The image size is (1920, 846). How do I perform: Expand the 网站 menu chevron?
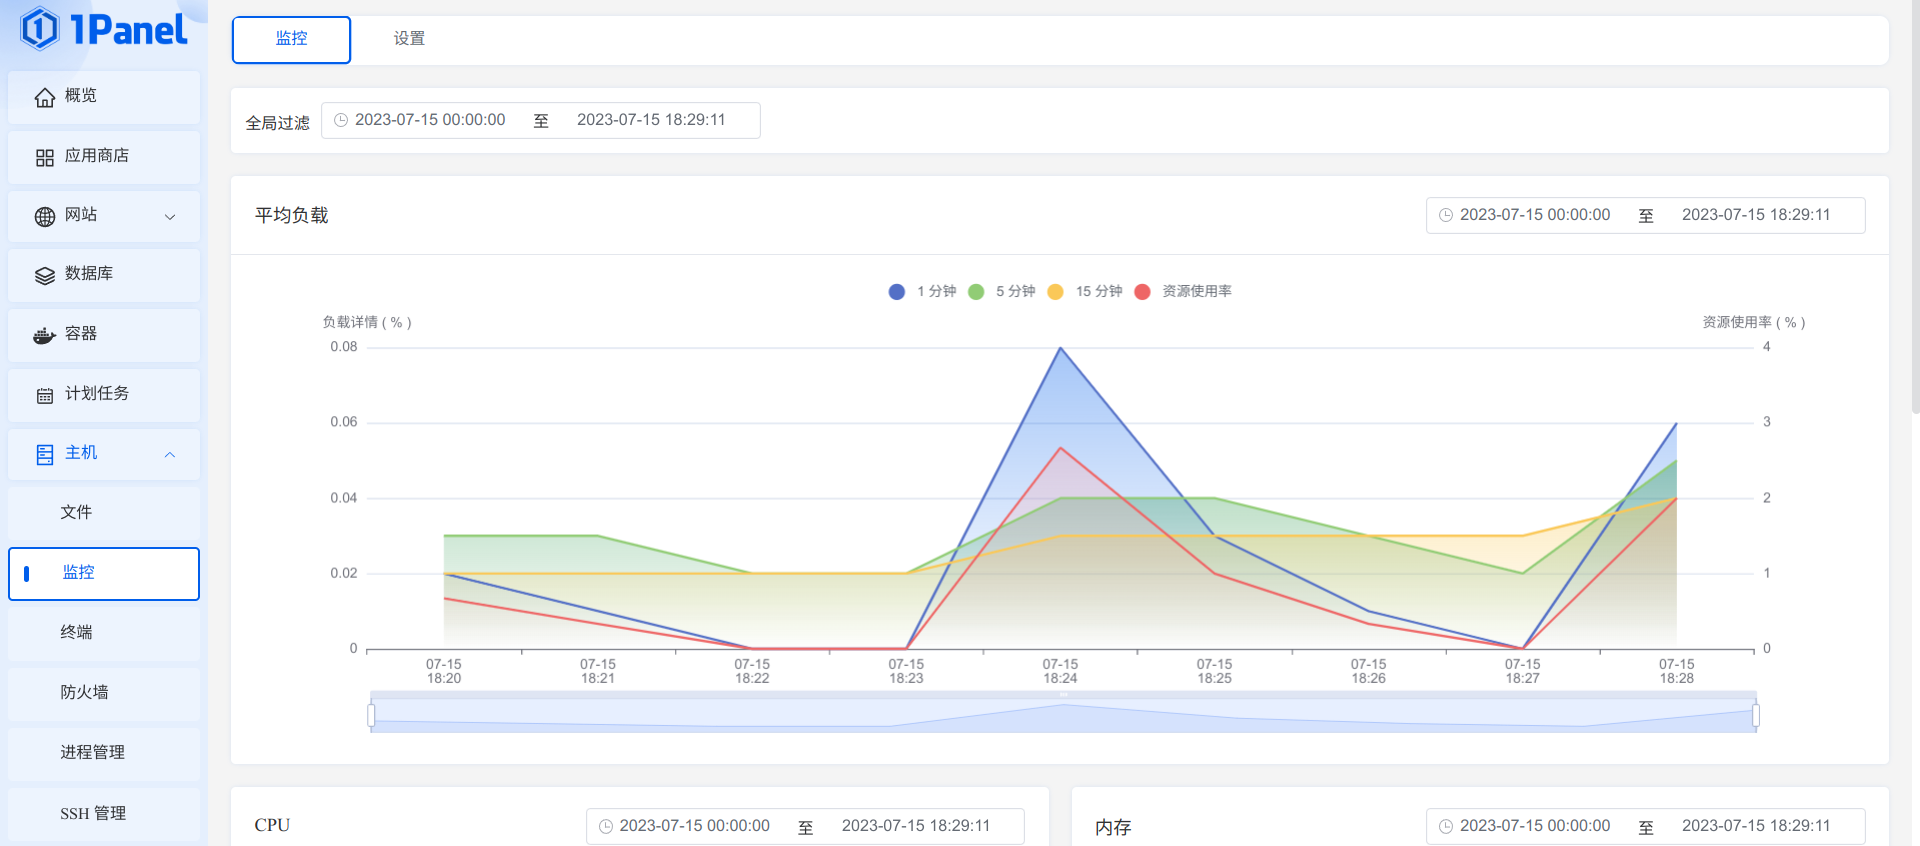[x=170, y=216]
